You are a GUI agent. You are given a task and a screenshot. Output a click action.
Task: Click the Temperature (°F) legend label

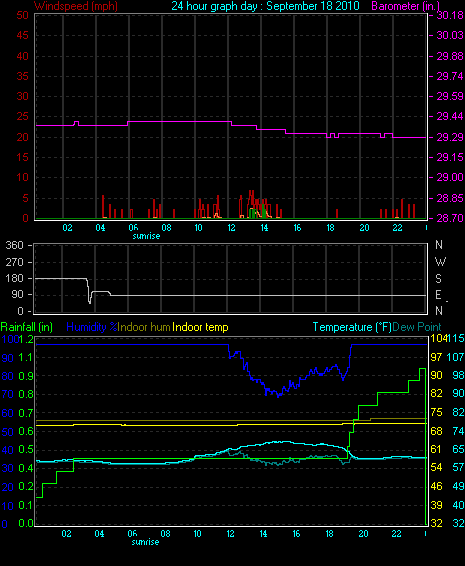coord(352,327)
